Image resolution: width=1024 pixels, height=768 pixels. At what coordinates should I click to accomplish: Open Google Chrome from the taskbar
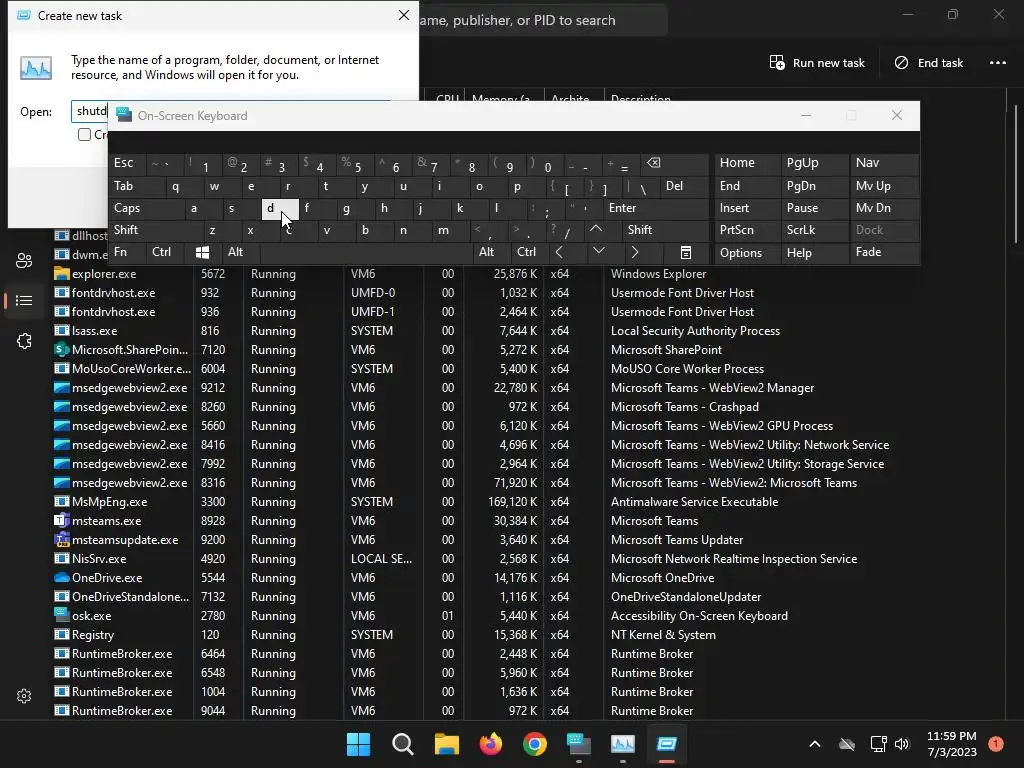point(535,744)
